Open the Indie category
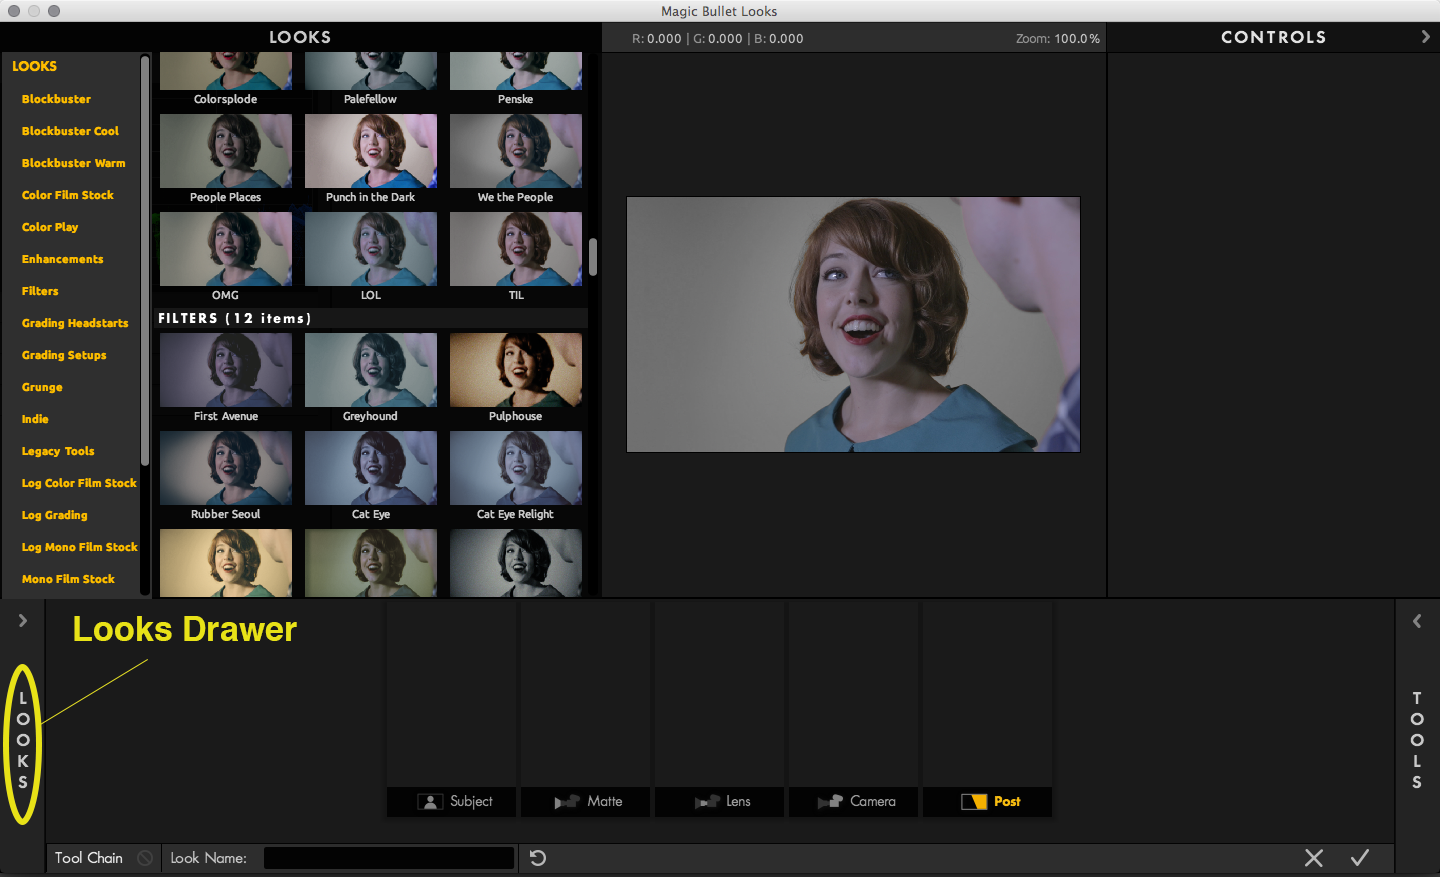1440x877 pixels. pyautogui.click(x=35, y=419)
